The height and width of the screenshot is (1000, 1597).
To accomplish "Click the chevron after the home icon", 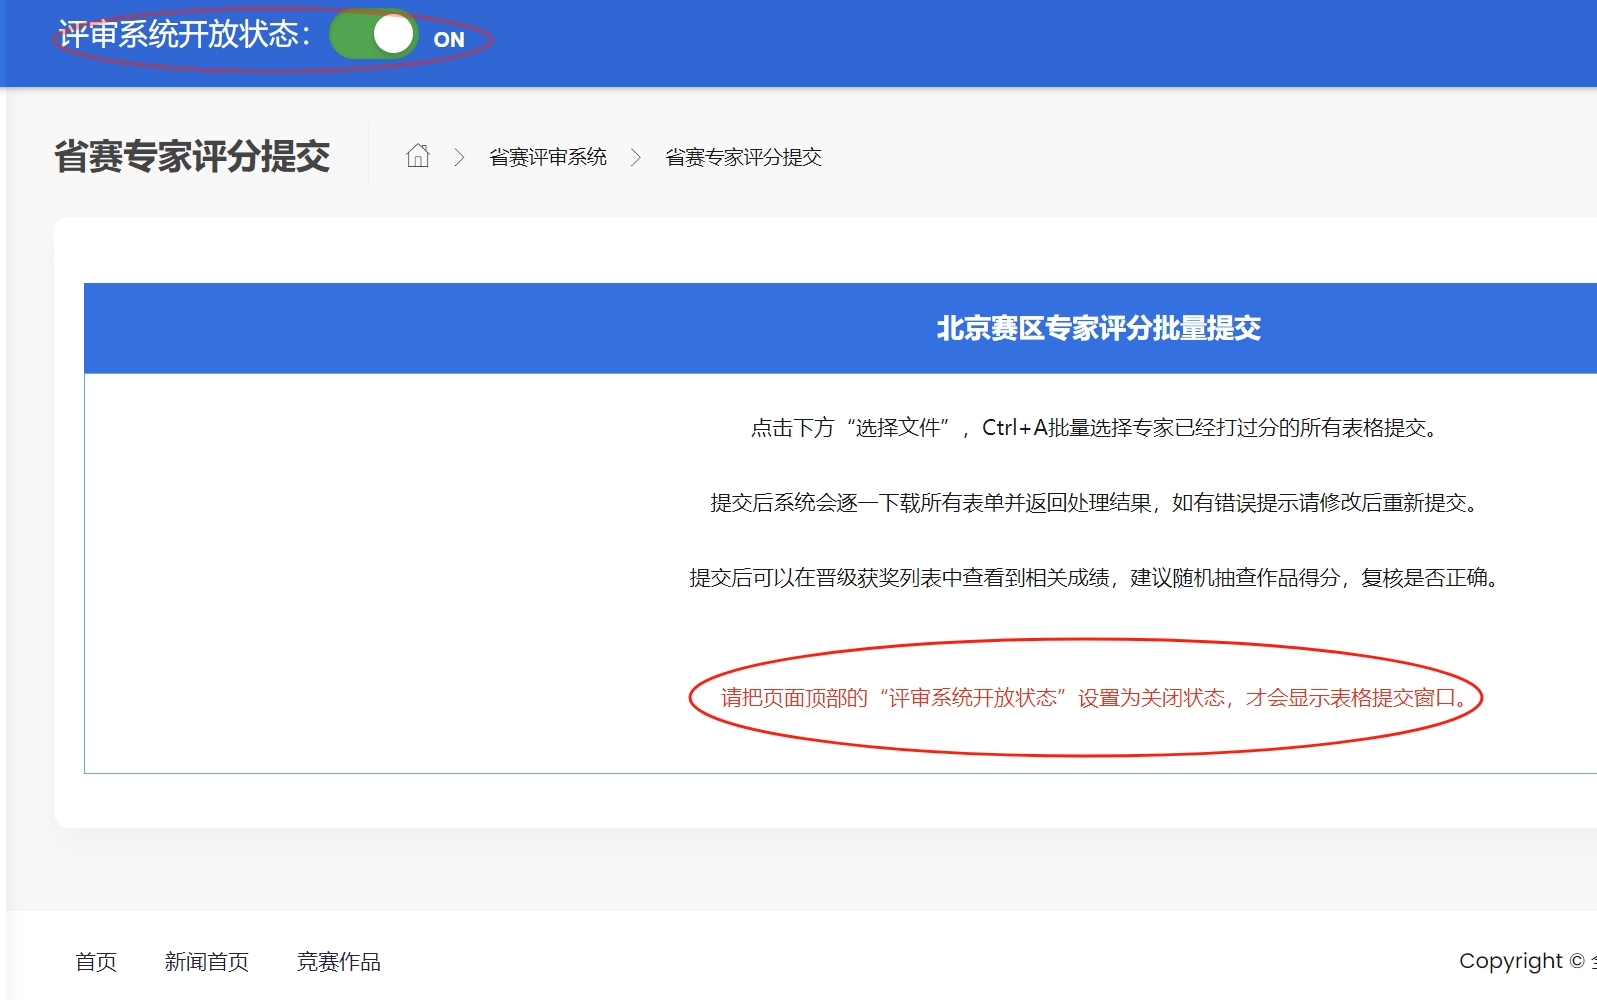I will click(x=459, y=157).
